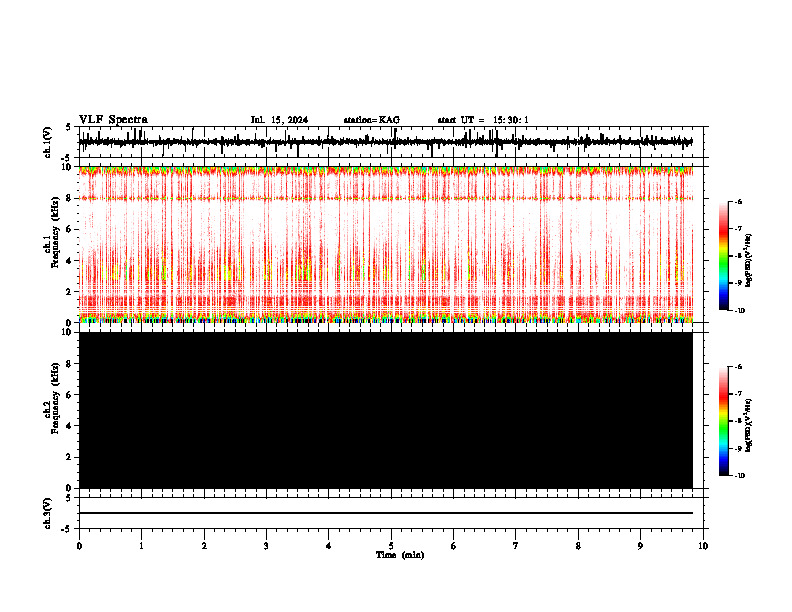Click time axis tick label "1"
This screenshot has height=612, width=792.
point(141,546)
